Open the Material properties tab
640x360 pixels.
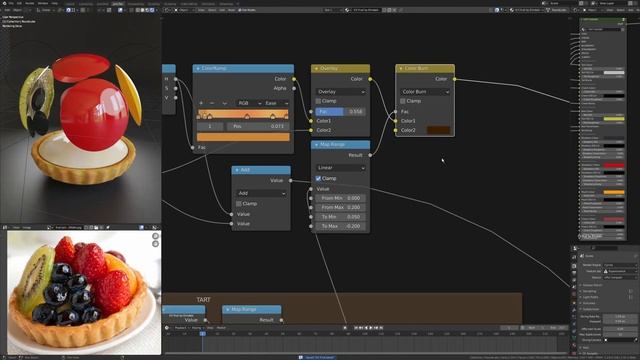[574, 345]
